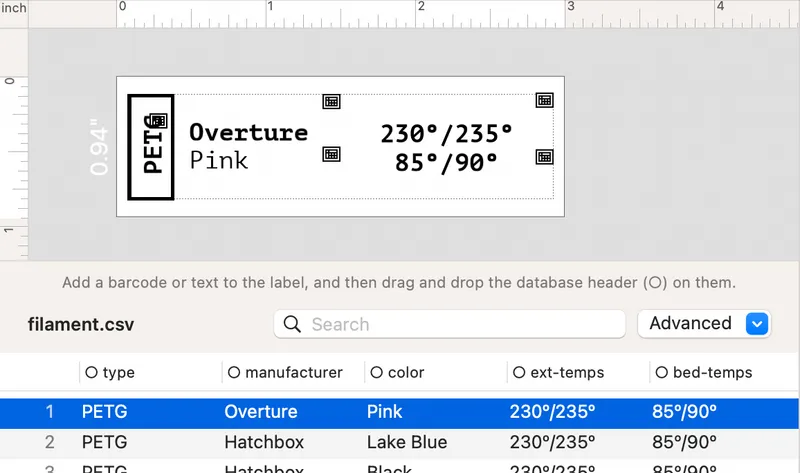Click the 0.94" label height indicator
Image resolution: width=800 pixels, height=473 pixels.
pos(99,147)
